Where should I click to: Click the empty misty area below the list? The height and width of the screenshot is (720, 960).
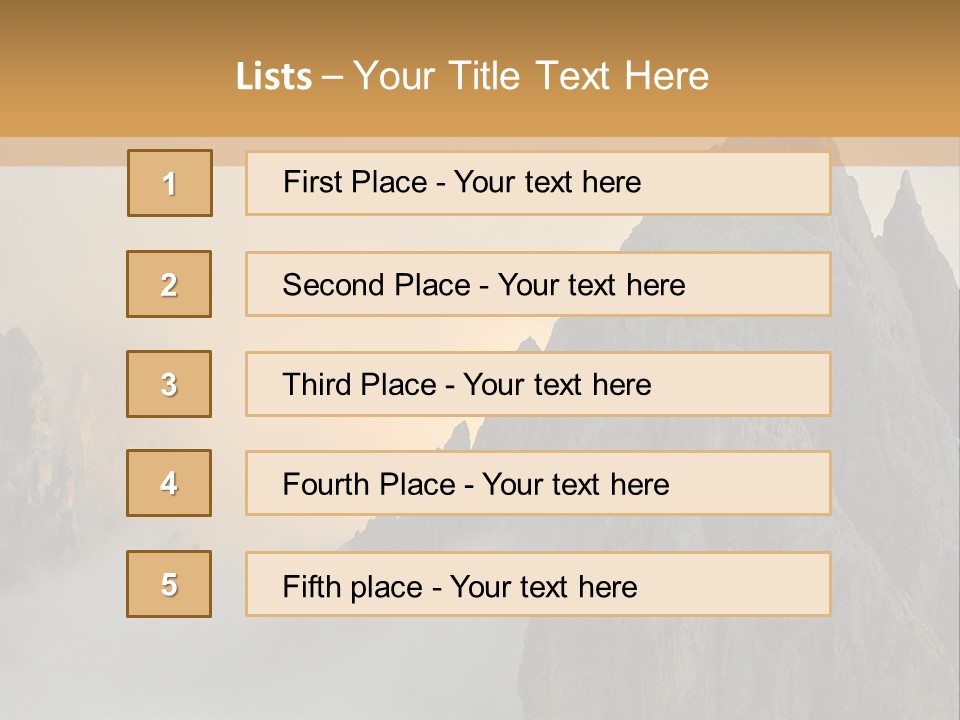point(300,670)
